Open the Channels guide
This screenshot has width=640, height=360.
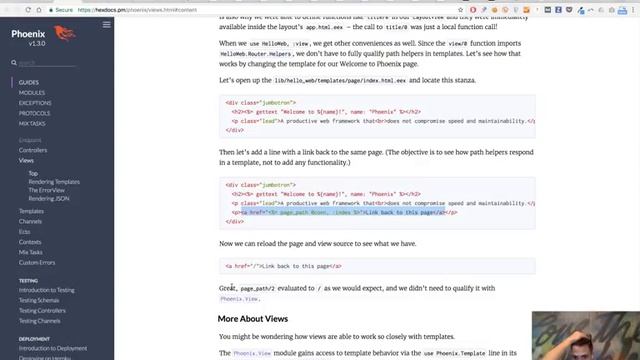click(30, 221)
